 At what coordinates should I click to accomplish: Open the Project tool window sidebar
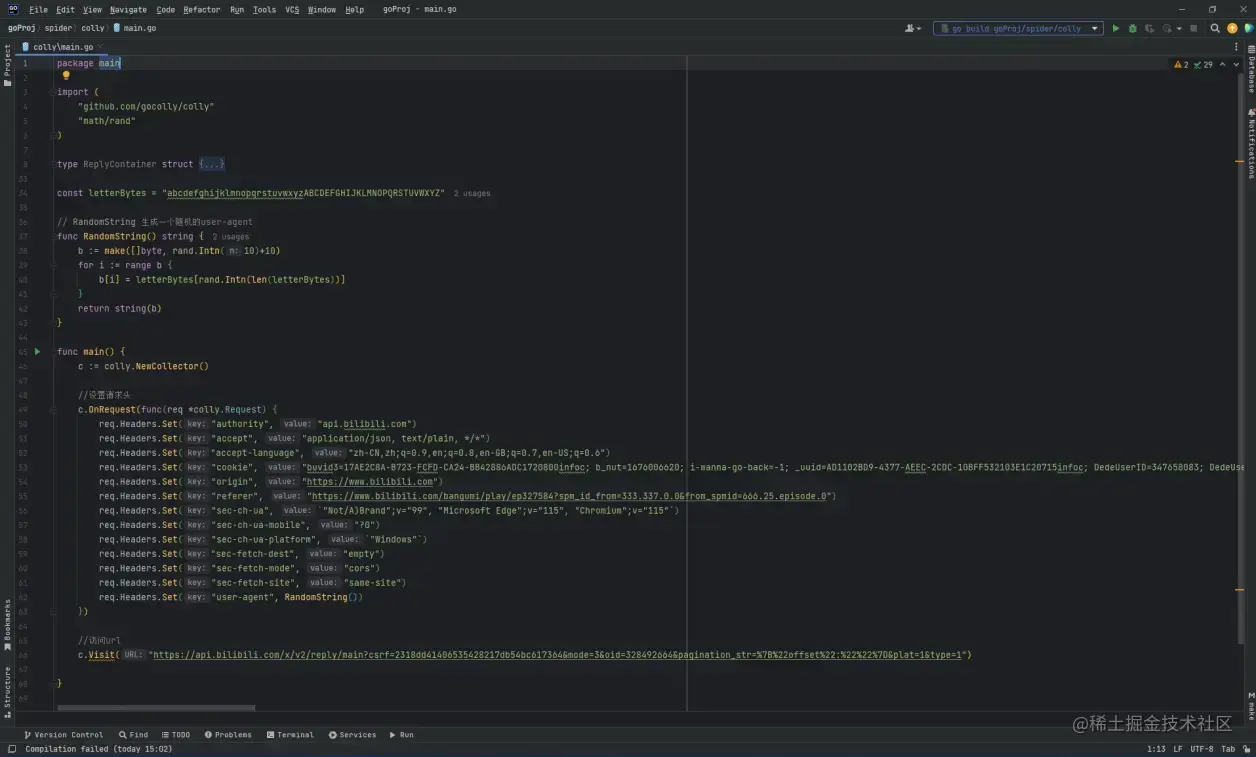coord(7,65)
